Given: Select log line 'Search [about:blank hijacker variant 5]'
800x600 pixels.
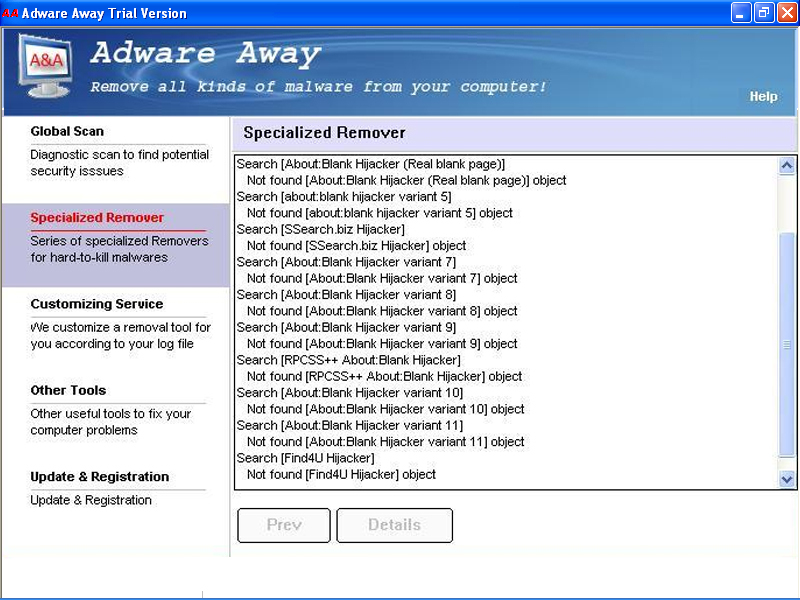Looking at the screenshot, I should coord(344,196).
